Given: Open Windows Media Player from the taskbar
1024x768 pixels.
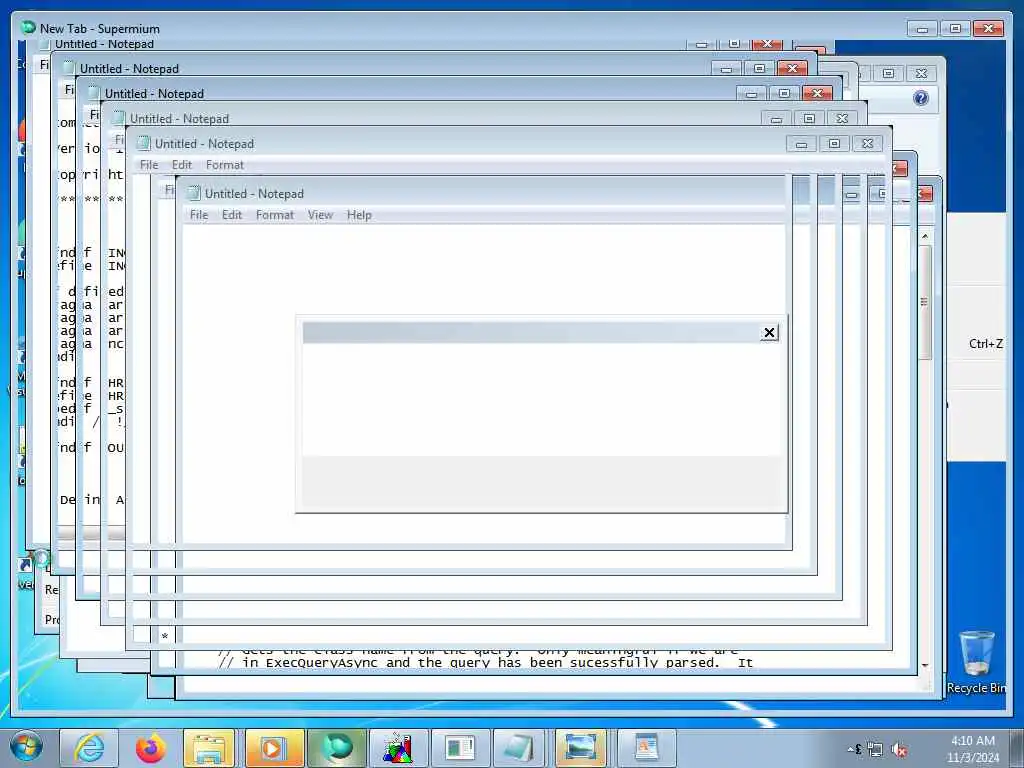Looking at the screenshot, I should (272, 748).
